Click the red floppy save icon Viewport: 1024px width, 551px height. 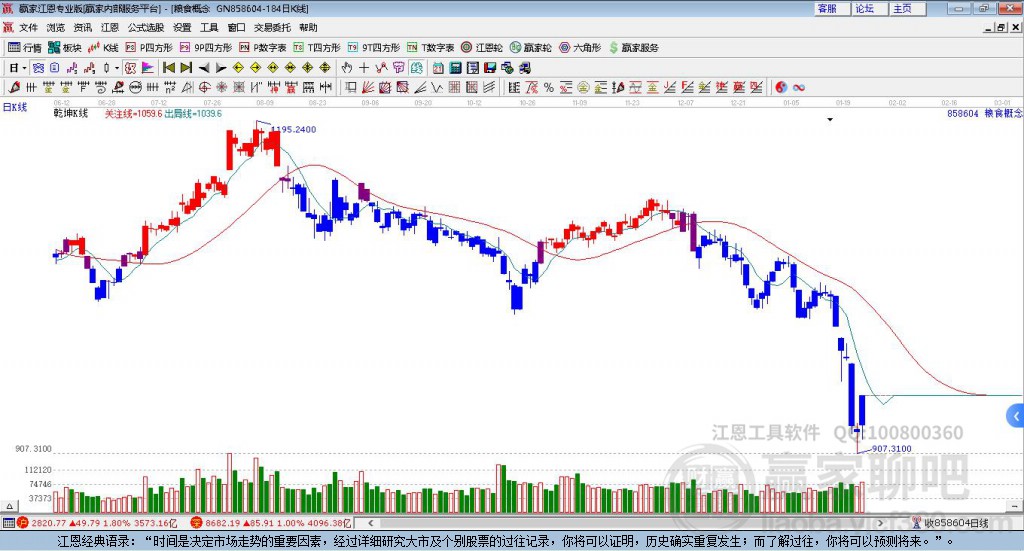(x=490, y=68)
